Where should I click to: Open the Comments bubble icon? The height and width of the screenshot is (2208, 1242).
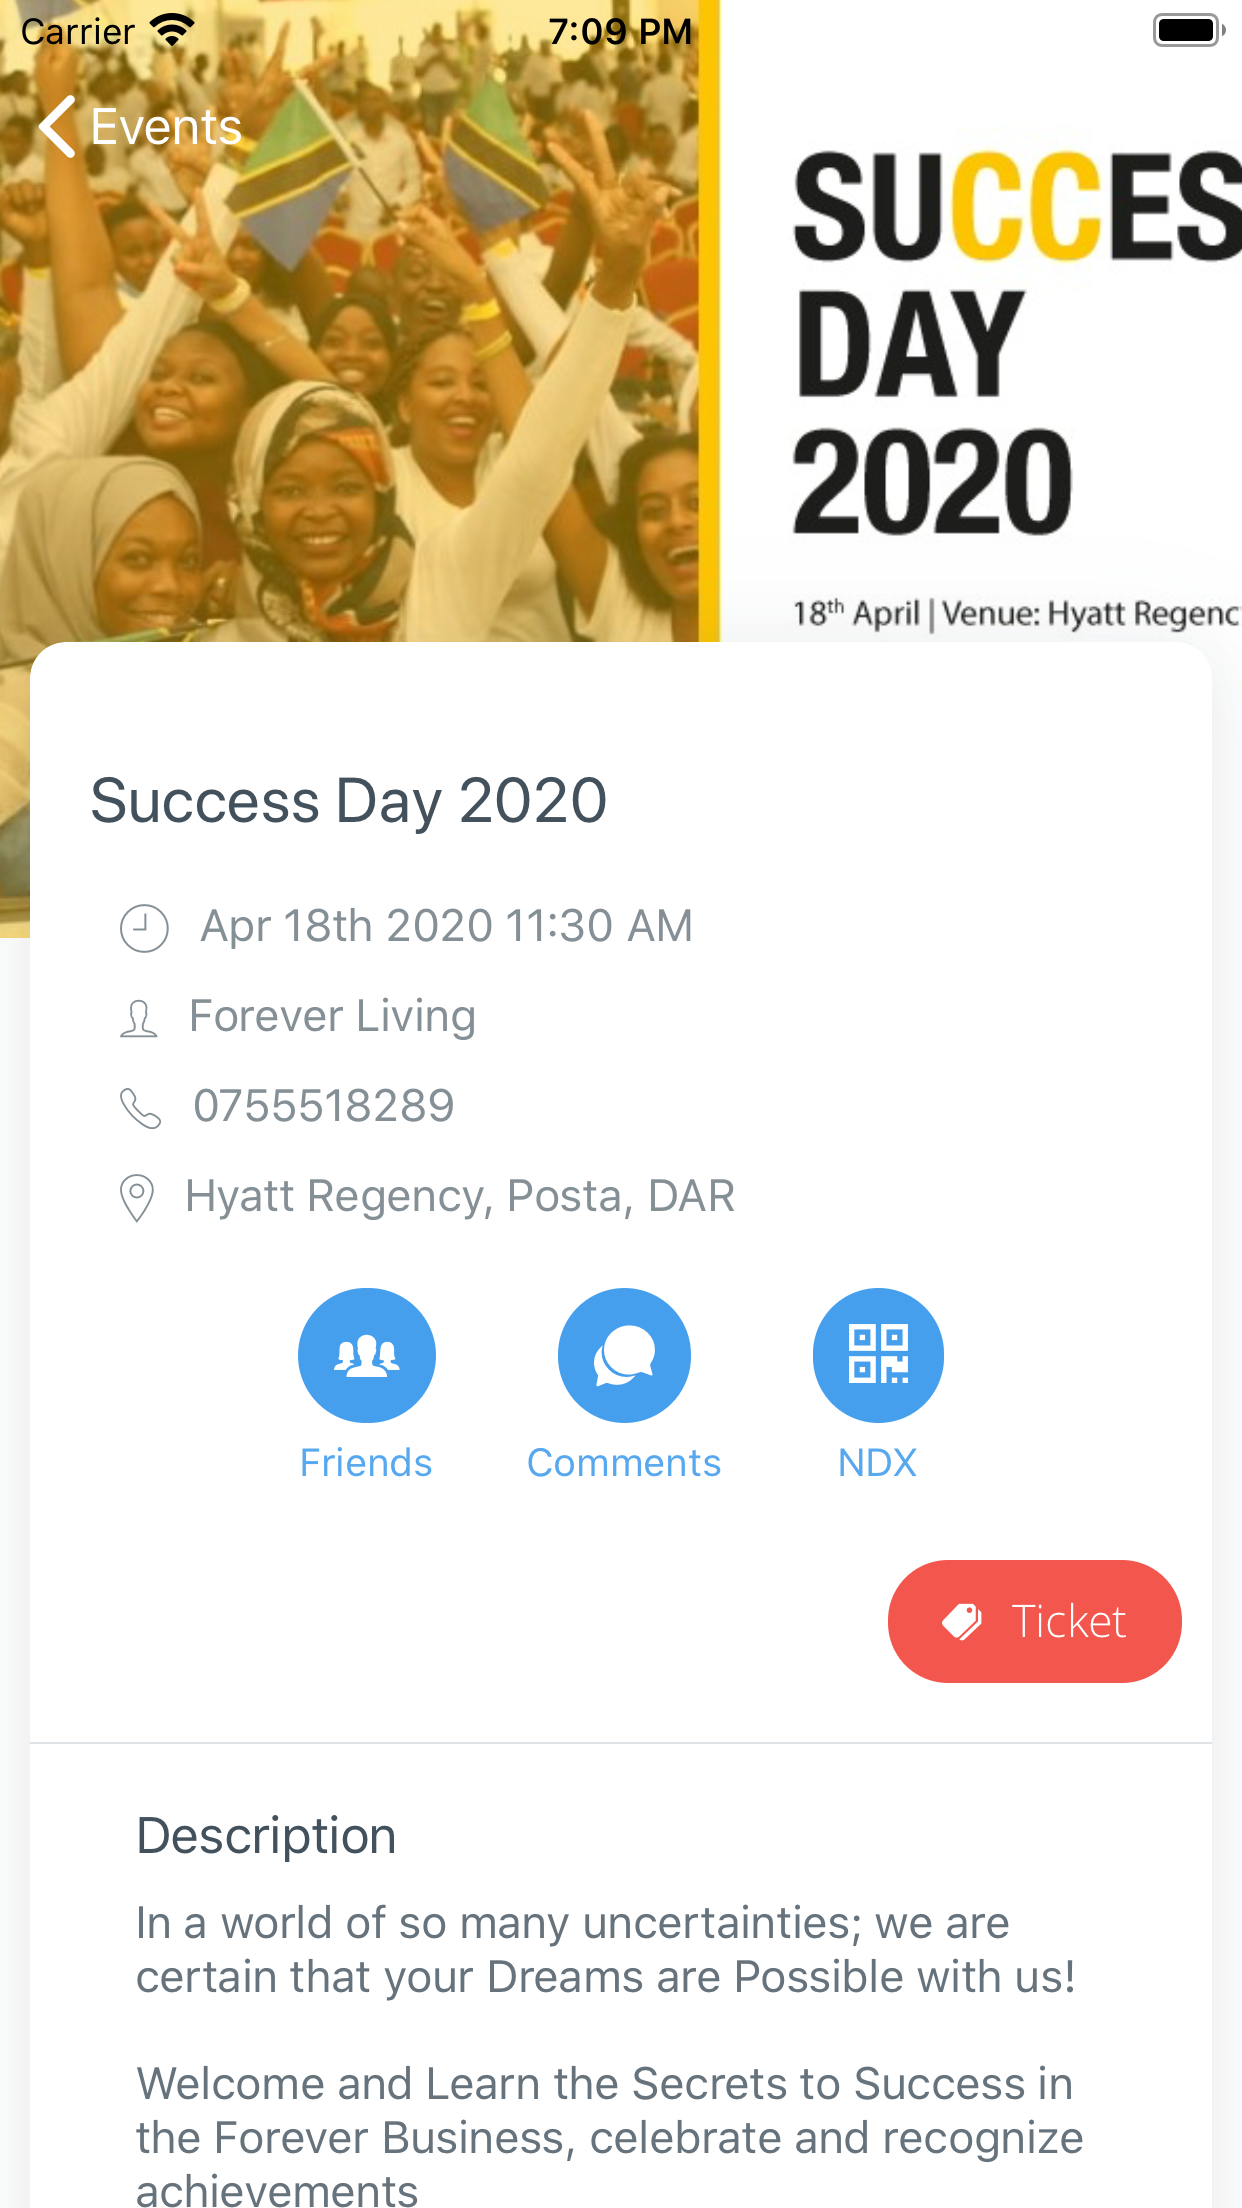point(624,1355)
